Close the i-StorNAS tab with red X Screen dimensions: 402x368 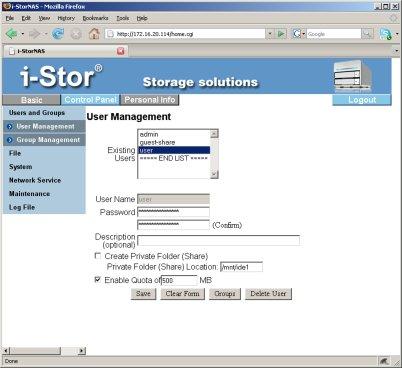(x=121, y=51)
